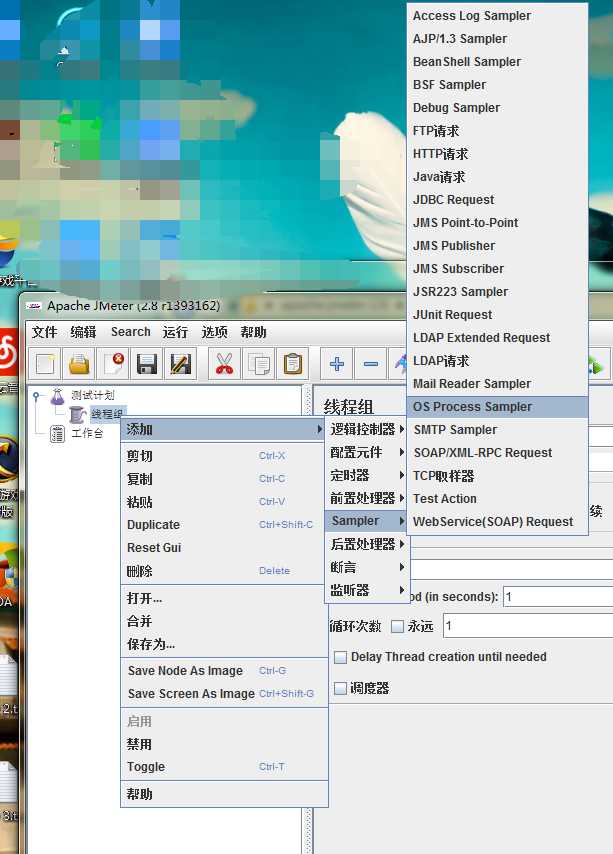Image resolution: width=613 pixels, height=854 pixels.
Task: Expand the Sampler submenu
Action: pos(366,521)
